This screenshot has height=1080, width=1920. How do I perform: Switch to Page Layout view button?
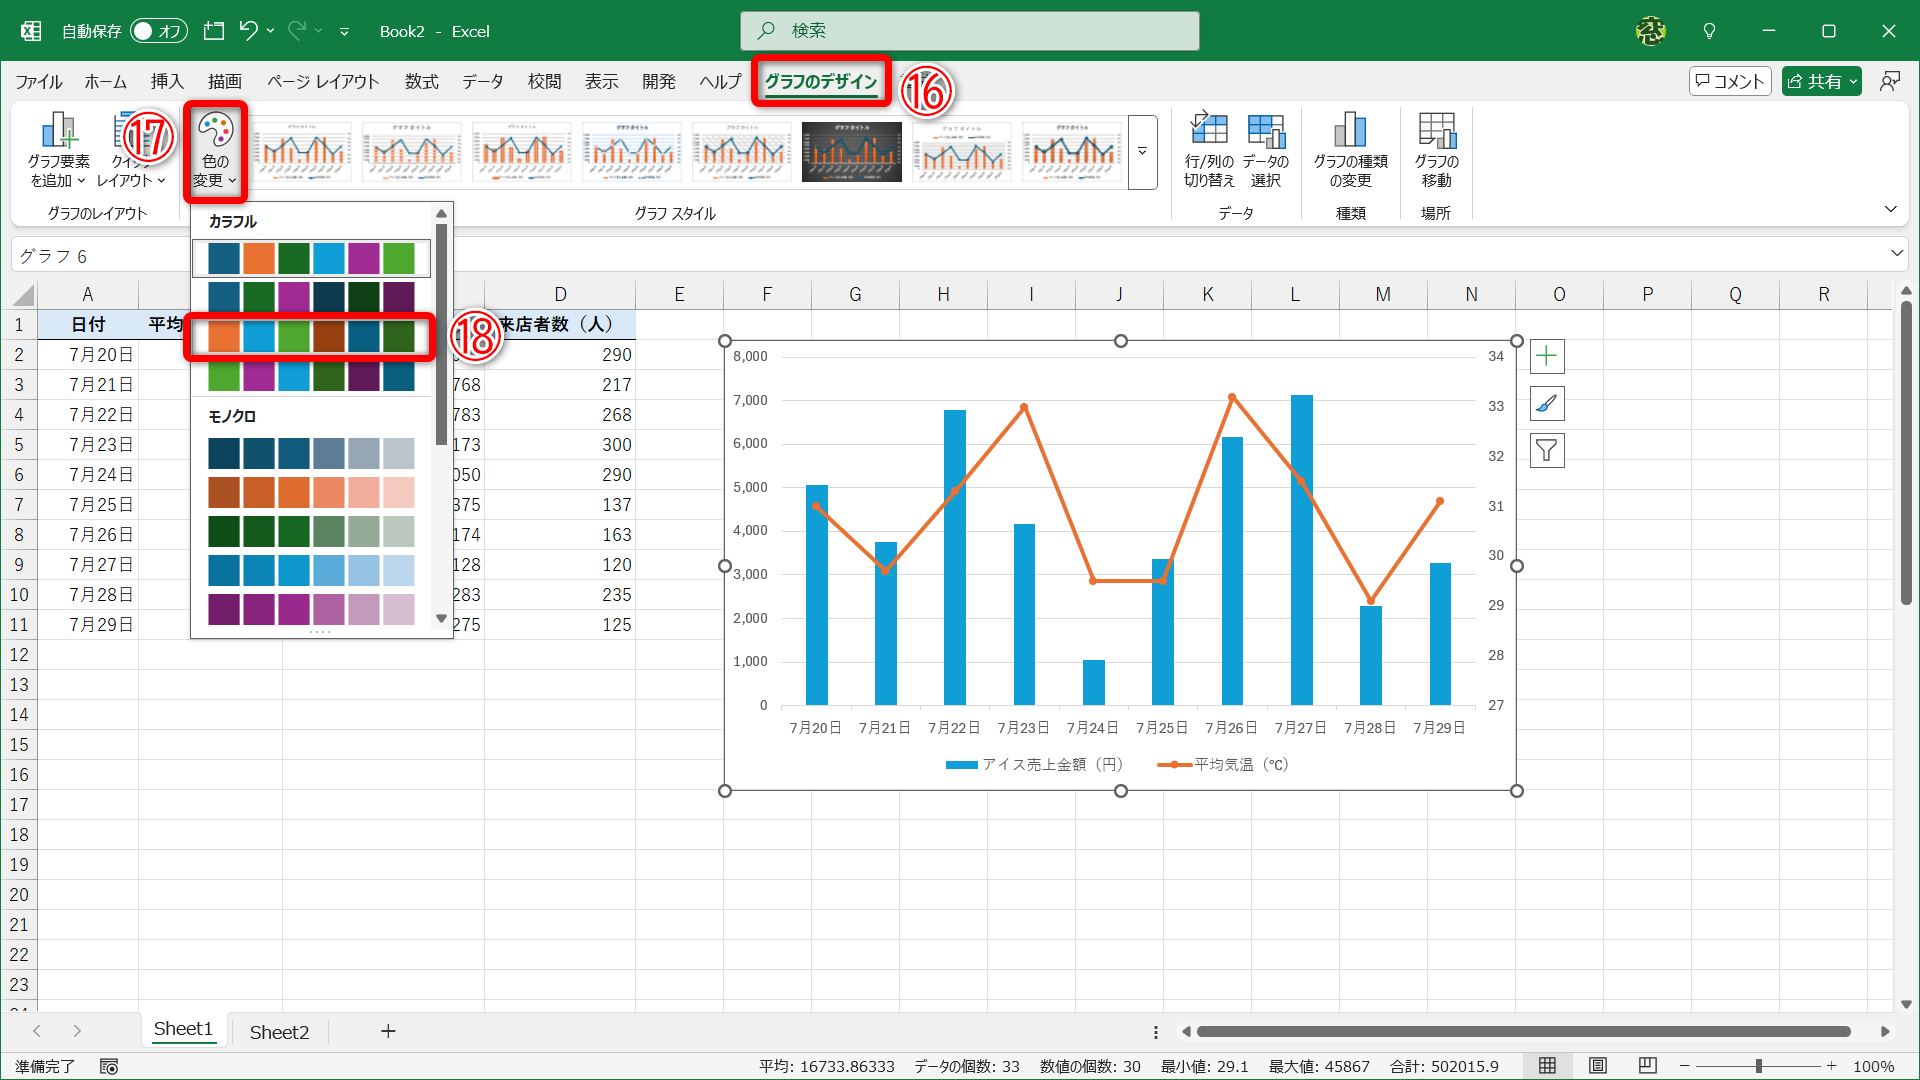[x=1598, y=1066]
